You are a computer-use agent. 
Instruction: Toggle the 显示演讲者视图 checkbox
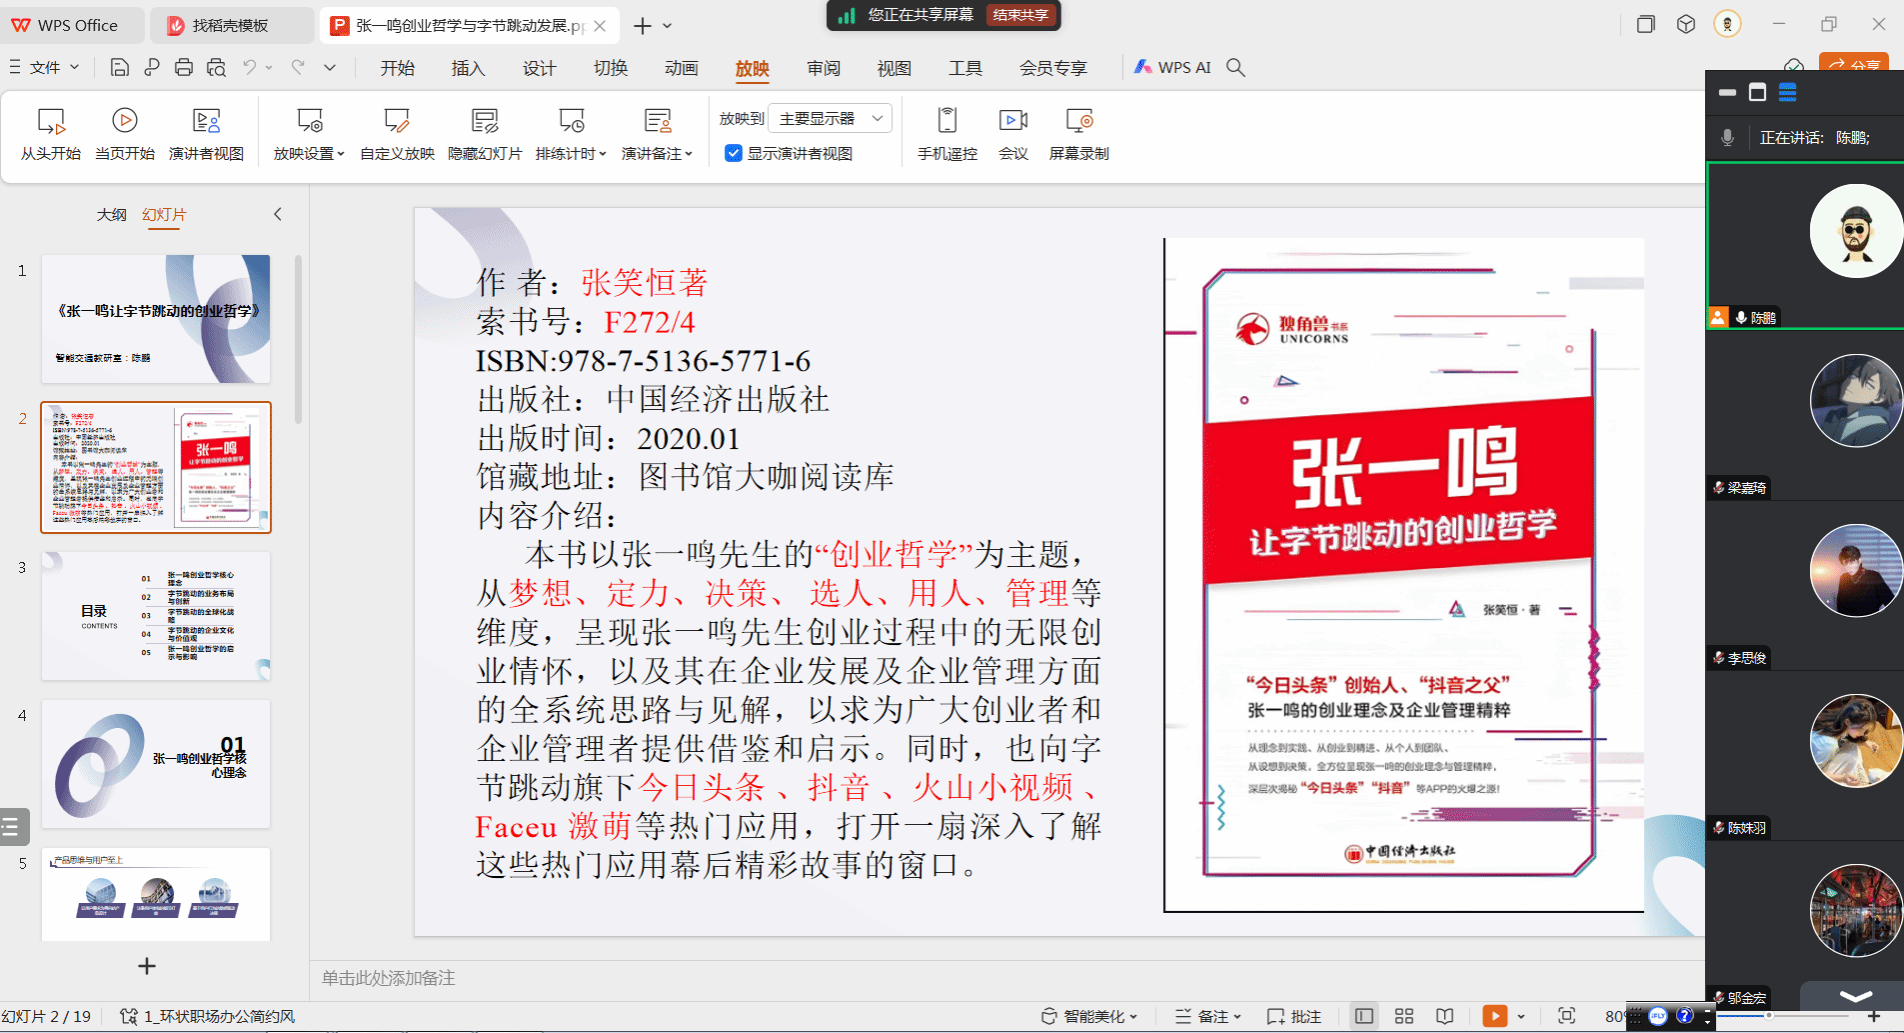pos(734,153)
